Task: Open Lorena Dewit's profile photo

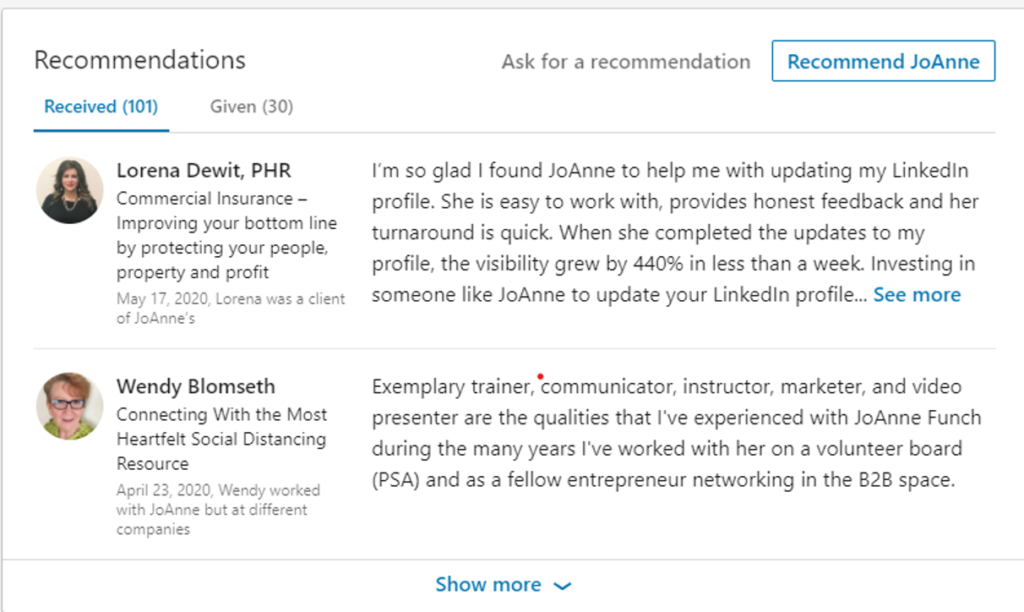Action: (69, 190)
